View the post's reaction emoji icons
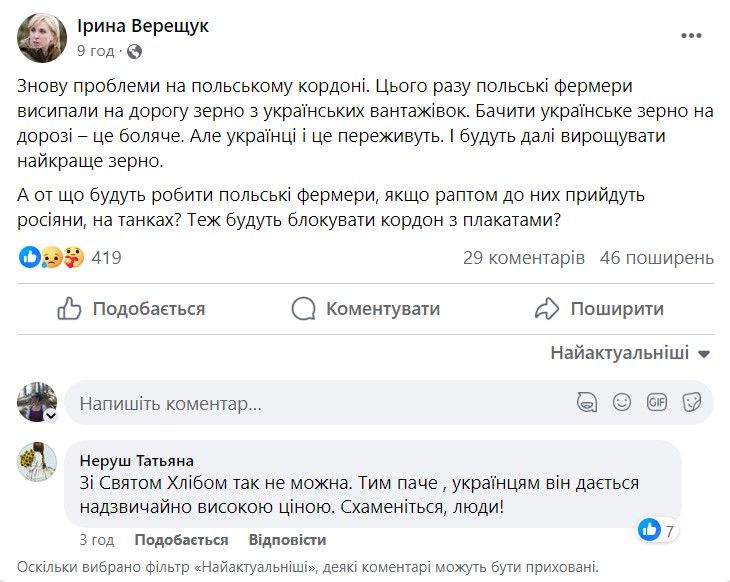 tap(50, 258)
